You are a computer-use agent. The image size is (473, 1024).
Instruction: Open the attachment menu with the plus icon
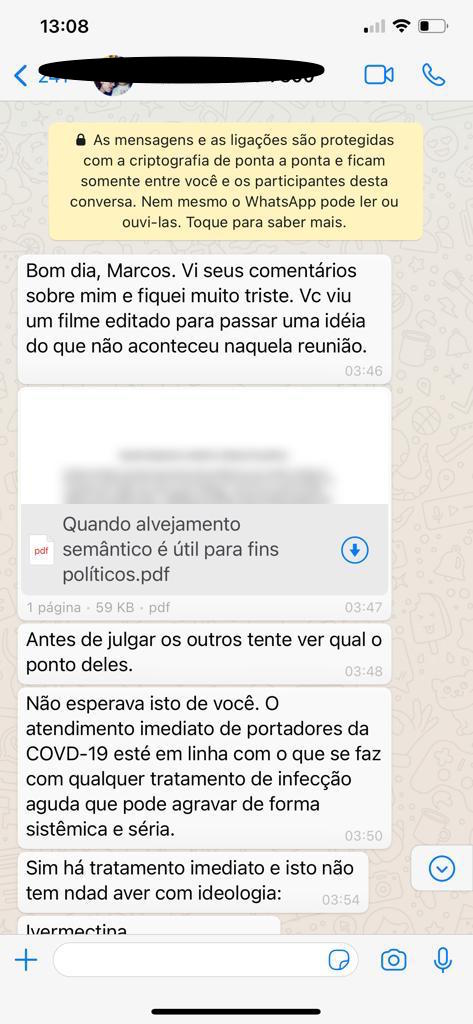[x=26, y=959]
